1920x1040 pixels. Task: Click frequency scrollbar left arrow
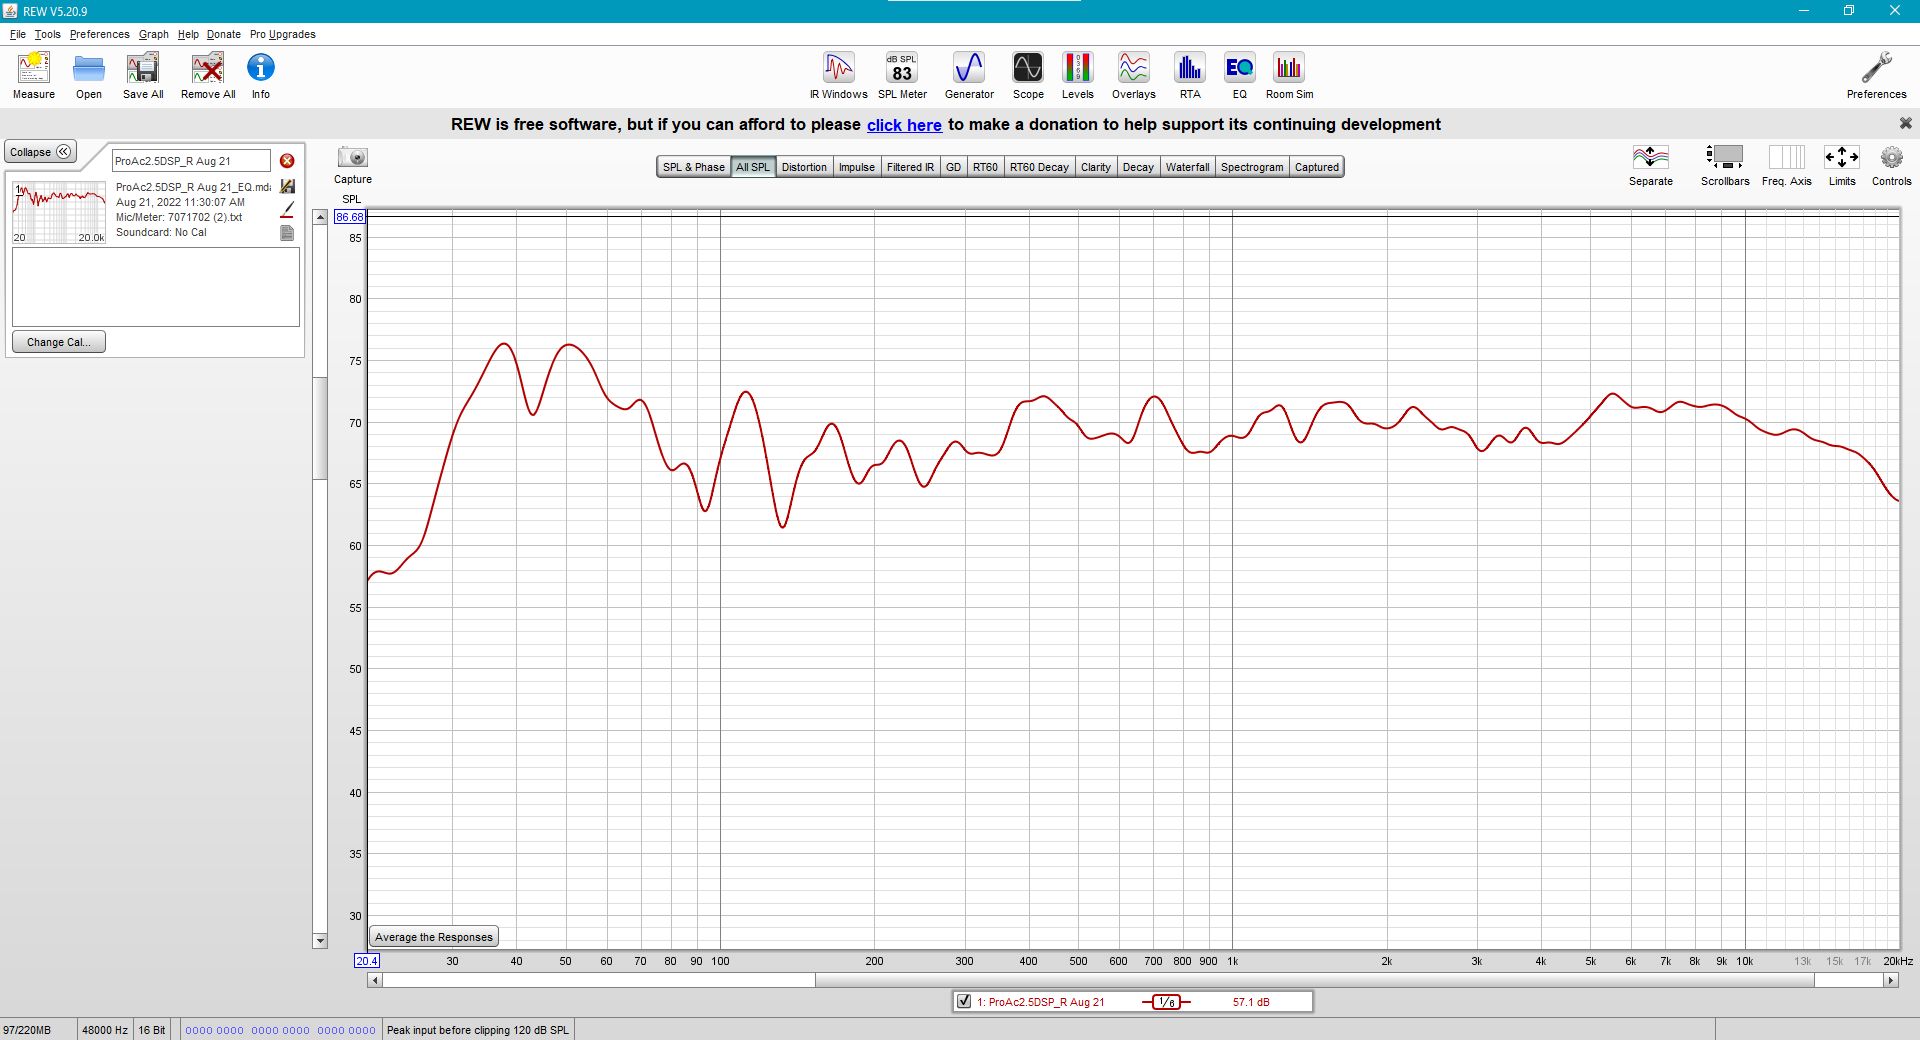(x=375, y=980)
